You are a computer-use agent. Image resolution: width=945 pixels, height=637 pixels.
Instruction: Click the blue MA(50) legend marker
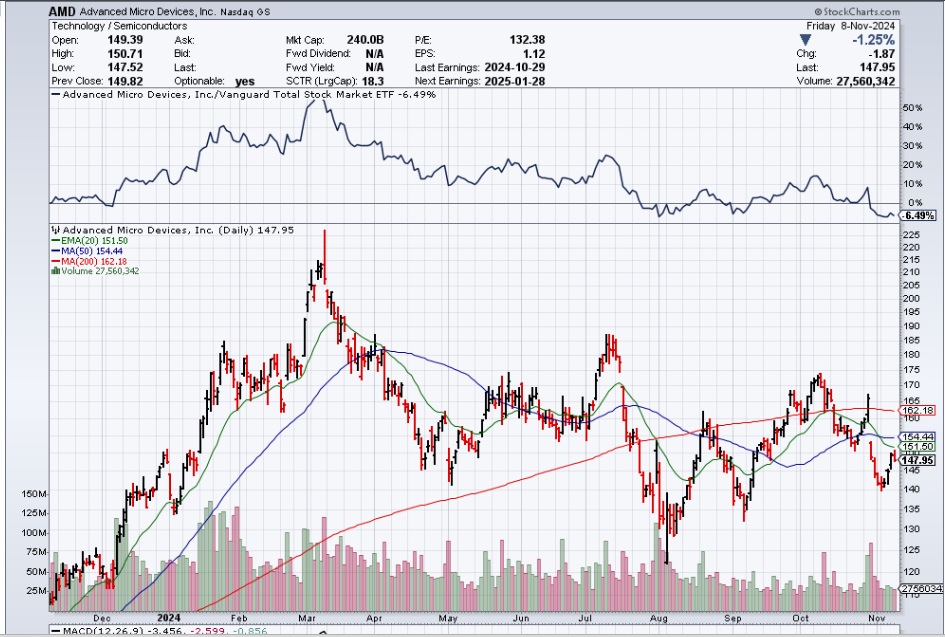pos(56,251)
